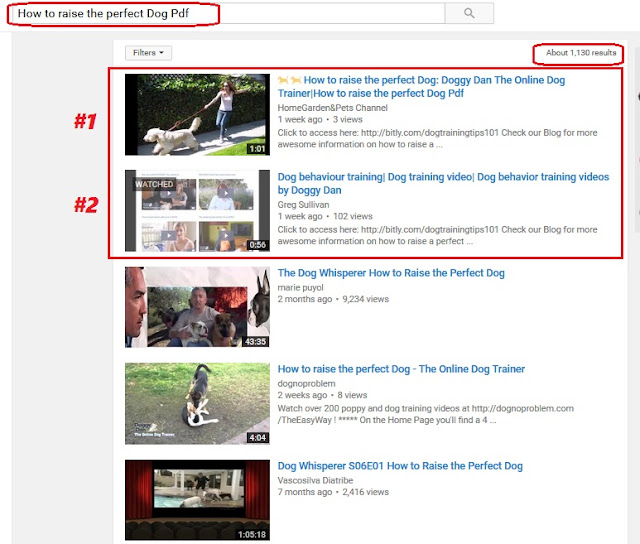The image size is (640, 544).
Task: Visit marie puyol channel
Action: [300, 288]
